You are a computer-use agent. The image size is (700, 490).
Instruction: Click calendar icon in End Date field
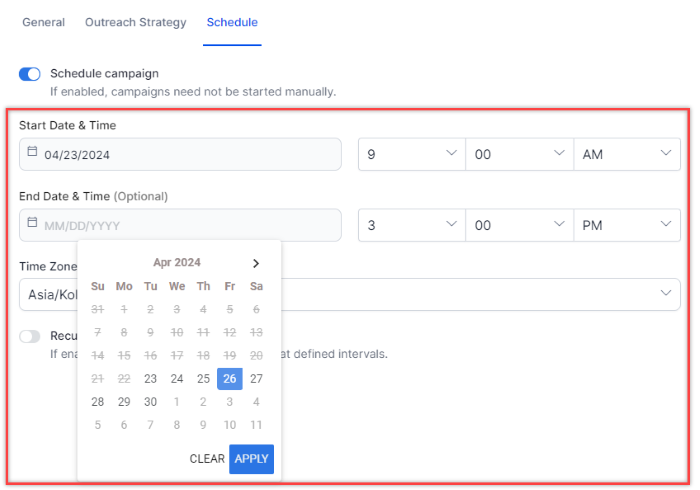(32, 224)
